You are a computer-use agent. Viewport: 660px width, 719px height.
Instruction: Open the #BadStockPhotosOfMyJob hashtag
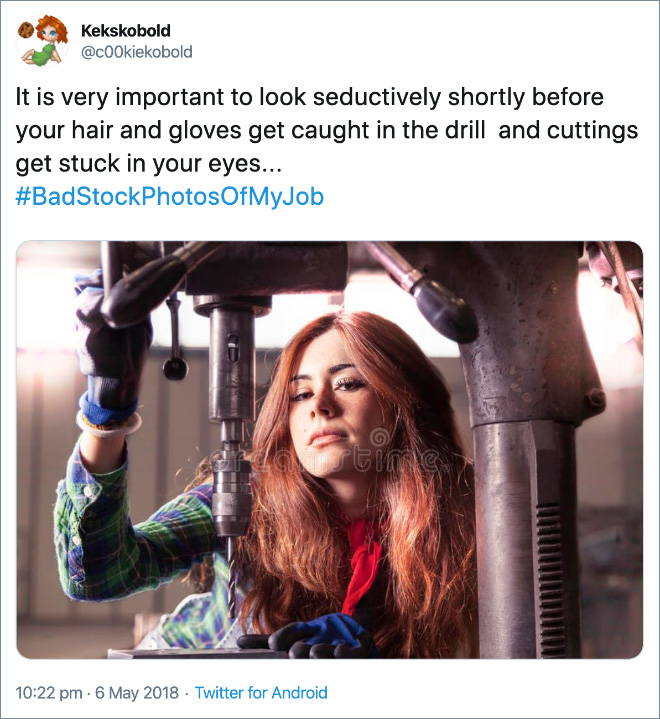point(170,196)
